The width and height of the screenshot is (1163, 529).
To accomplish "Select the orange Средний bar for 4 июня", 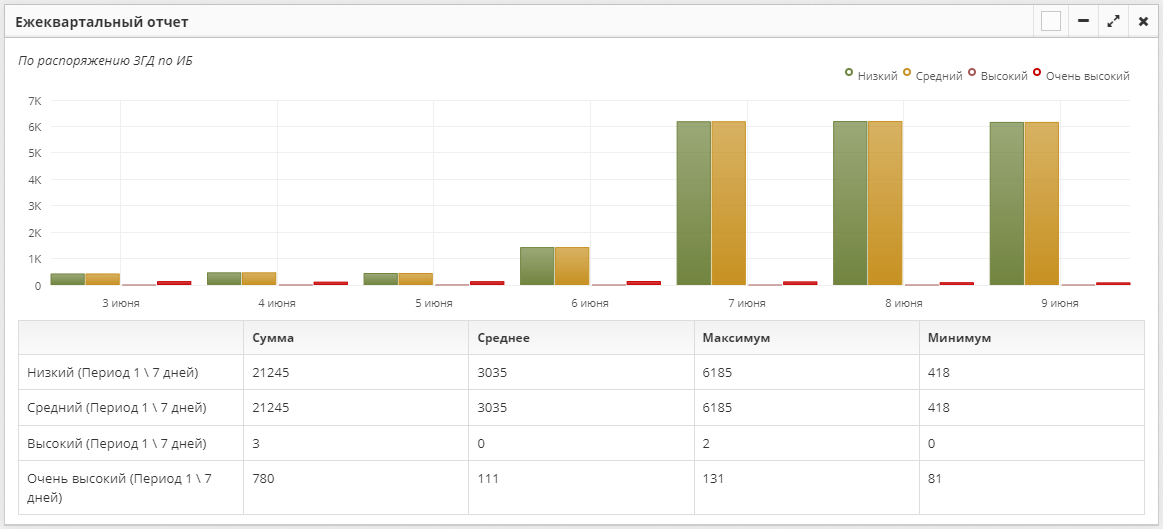I will point(259,279).
